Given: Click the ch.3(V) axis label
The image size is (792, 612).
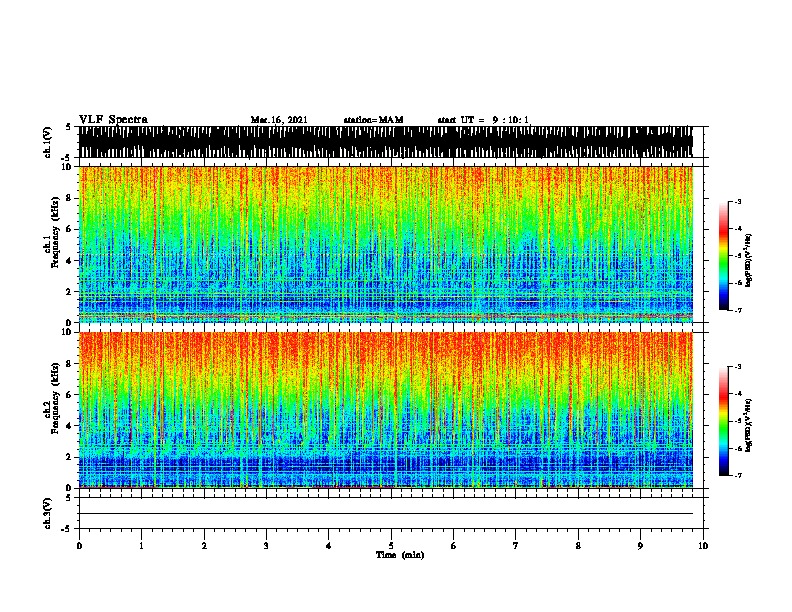Looking at the screenshot, I should coord(47,513).
